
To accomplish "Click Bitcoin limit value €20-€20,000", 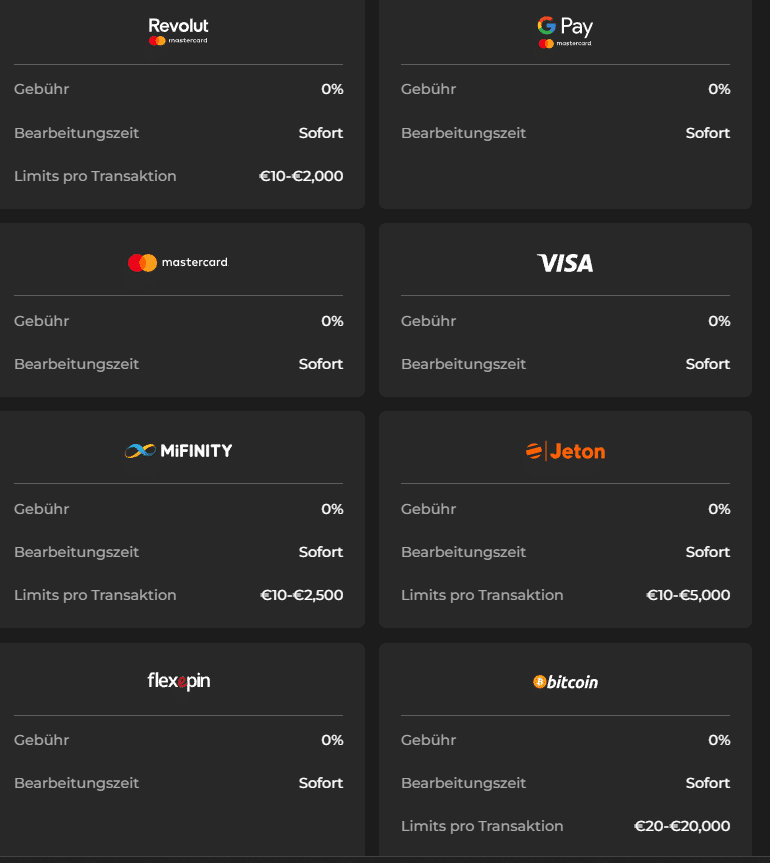I will (x=682, y=826).
